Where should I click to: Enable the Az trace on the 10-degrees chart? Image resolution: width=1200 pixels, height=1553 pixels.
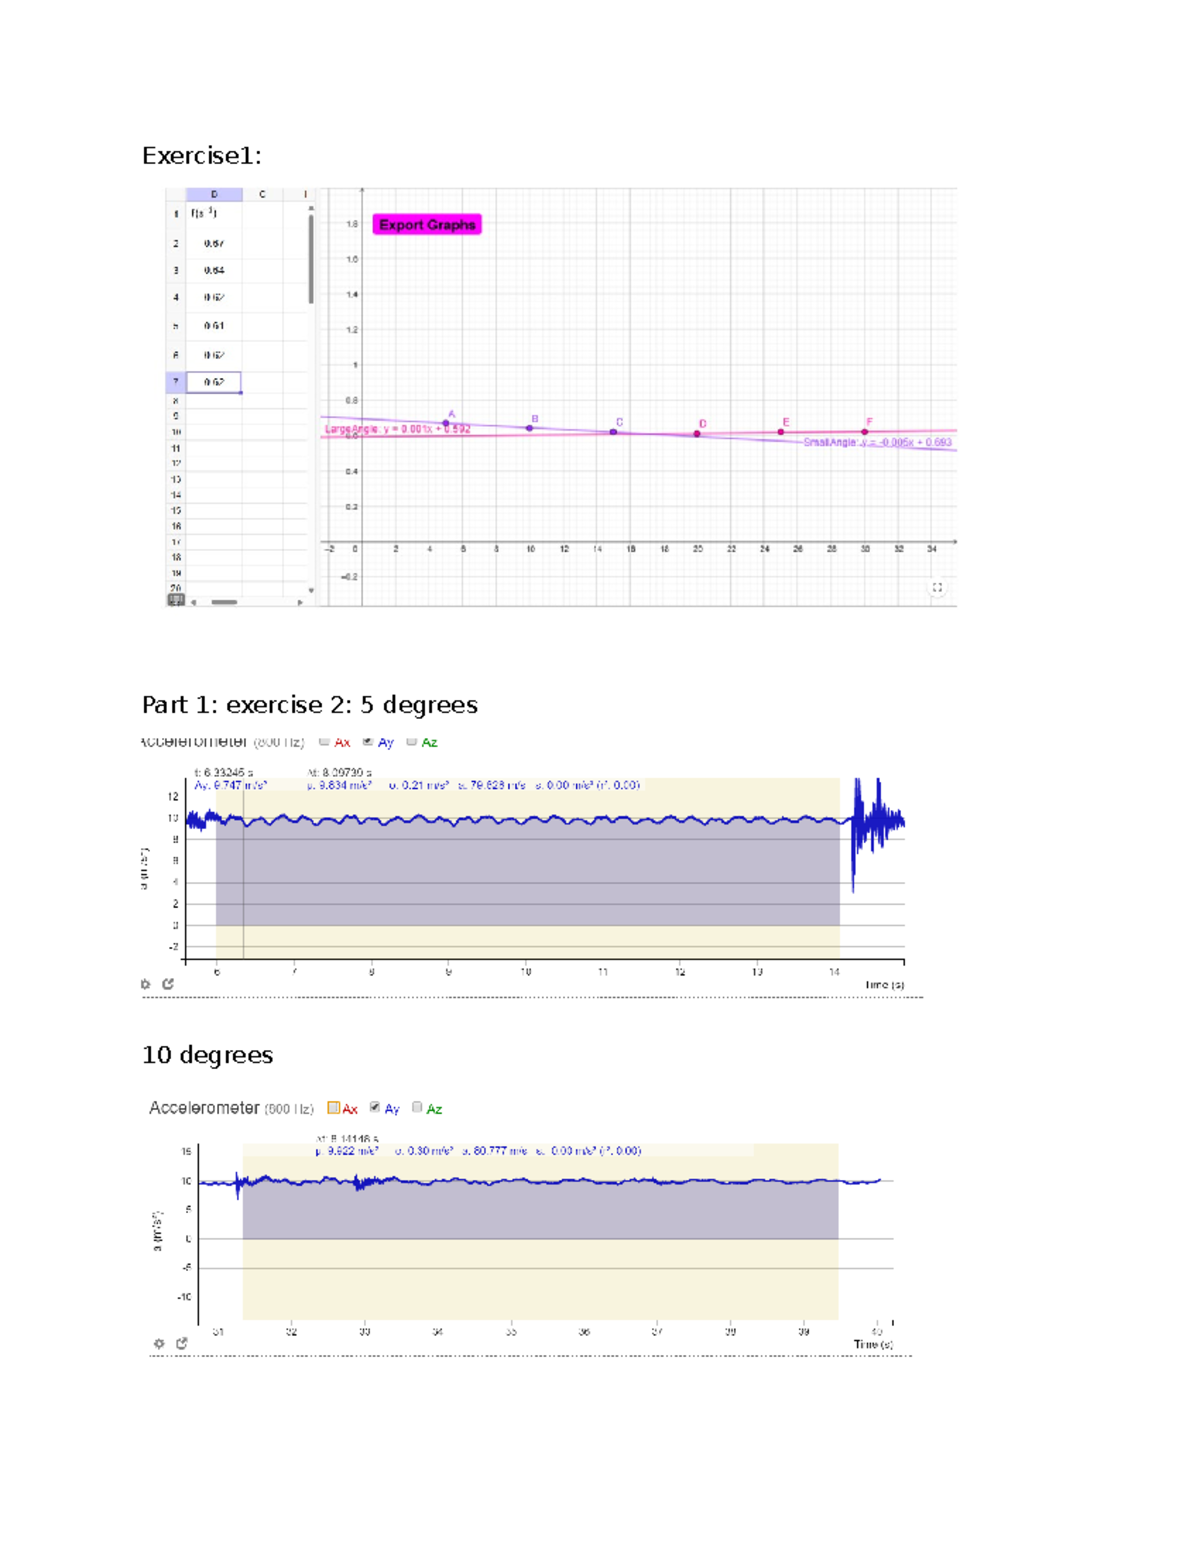click(x=418, y=1108)
